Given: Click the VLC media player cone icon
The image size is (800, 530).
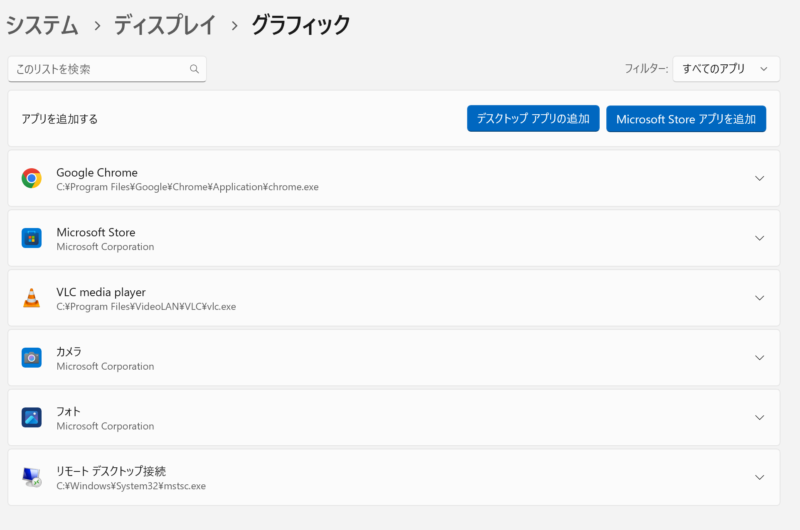Looking at the screenshot, I should [x=32, y=298].
